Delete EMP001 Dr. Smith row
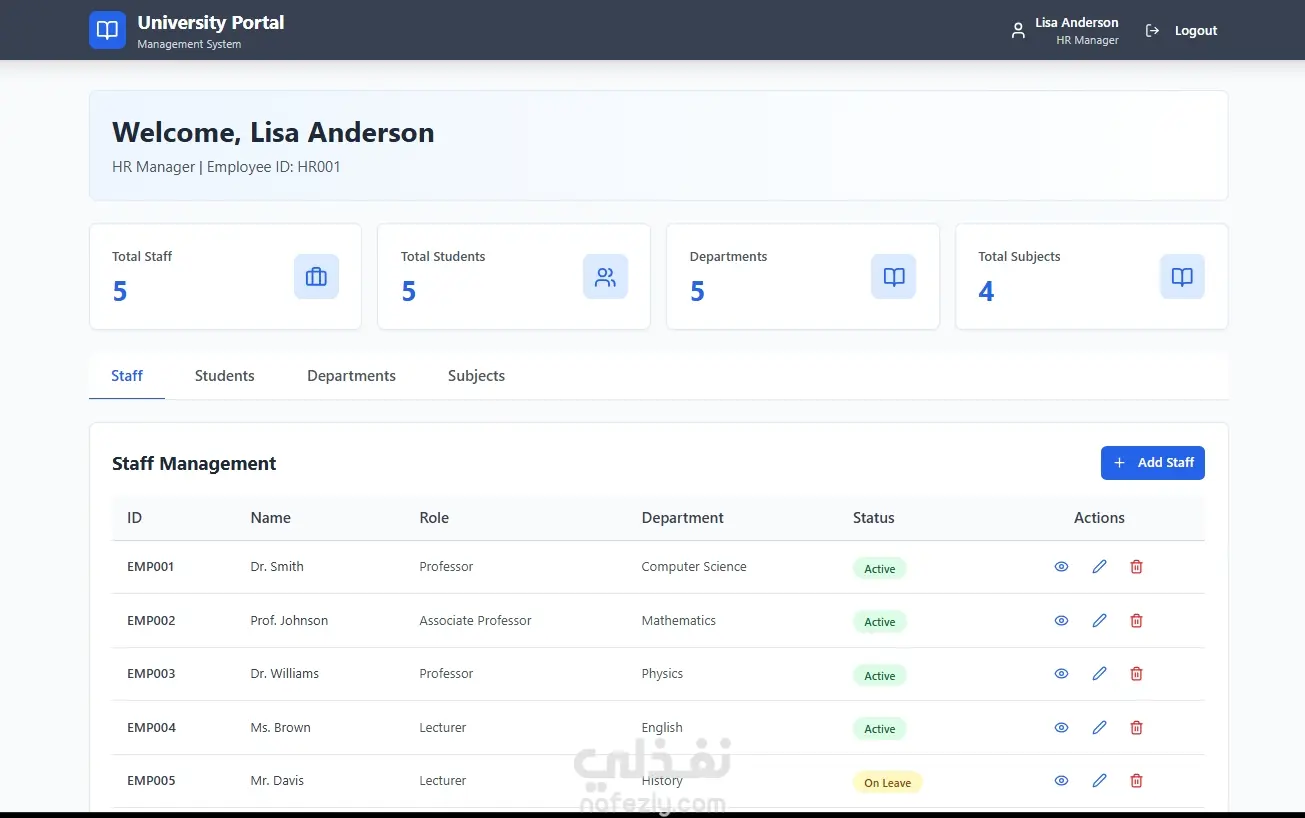The height and width of the screenshot is (818, 1305). click(x=1136, y=567)
